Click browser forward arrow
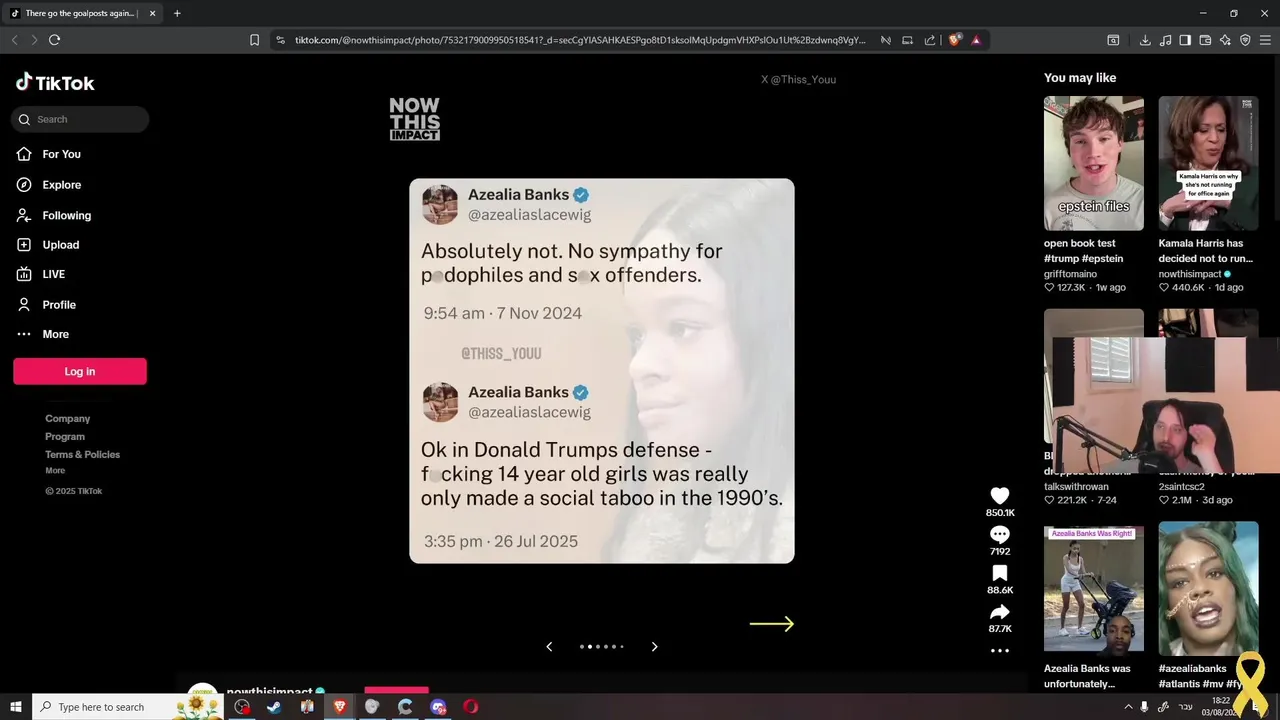This screenshot has height=720, width=1280. click(34, 40)
